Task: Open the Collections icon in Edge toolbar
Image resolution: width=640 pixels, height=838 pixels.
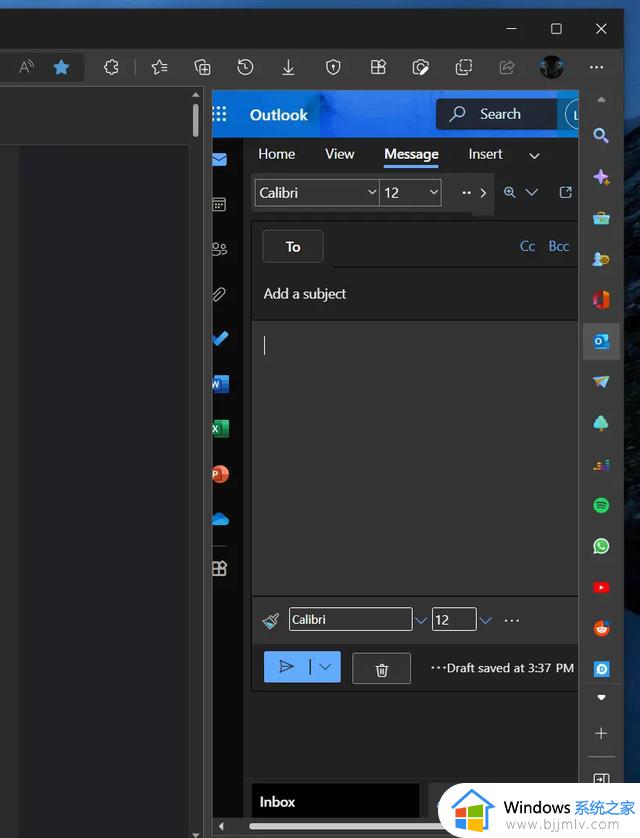Action: (202, 67)
